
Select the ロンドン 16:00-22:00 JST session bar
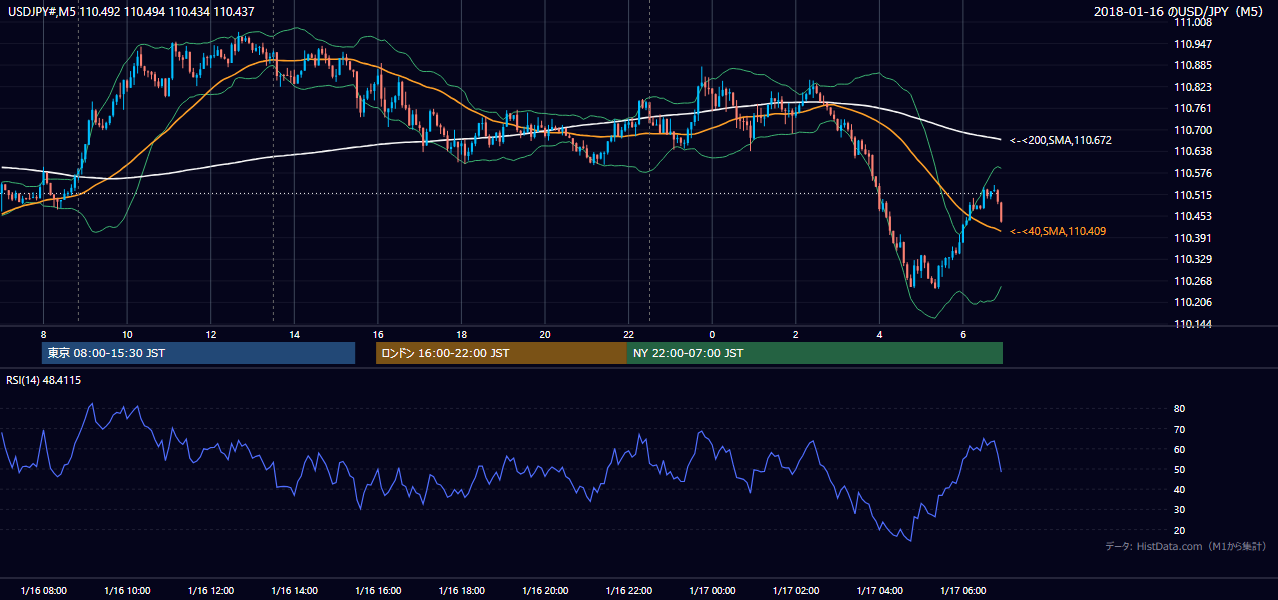[x=501, y=353]
